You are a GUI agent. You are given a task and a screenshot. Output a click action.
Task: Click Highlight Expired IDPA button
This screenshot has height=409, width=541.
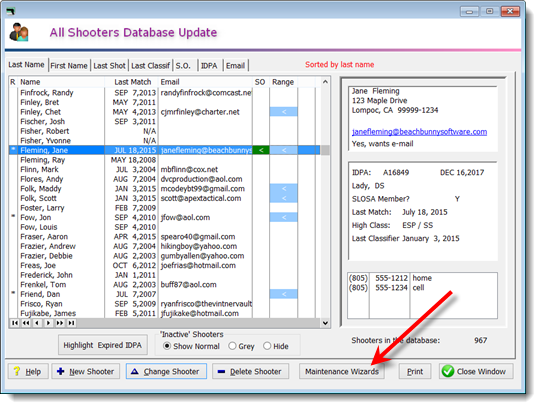click(102, 345)
